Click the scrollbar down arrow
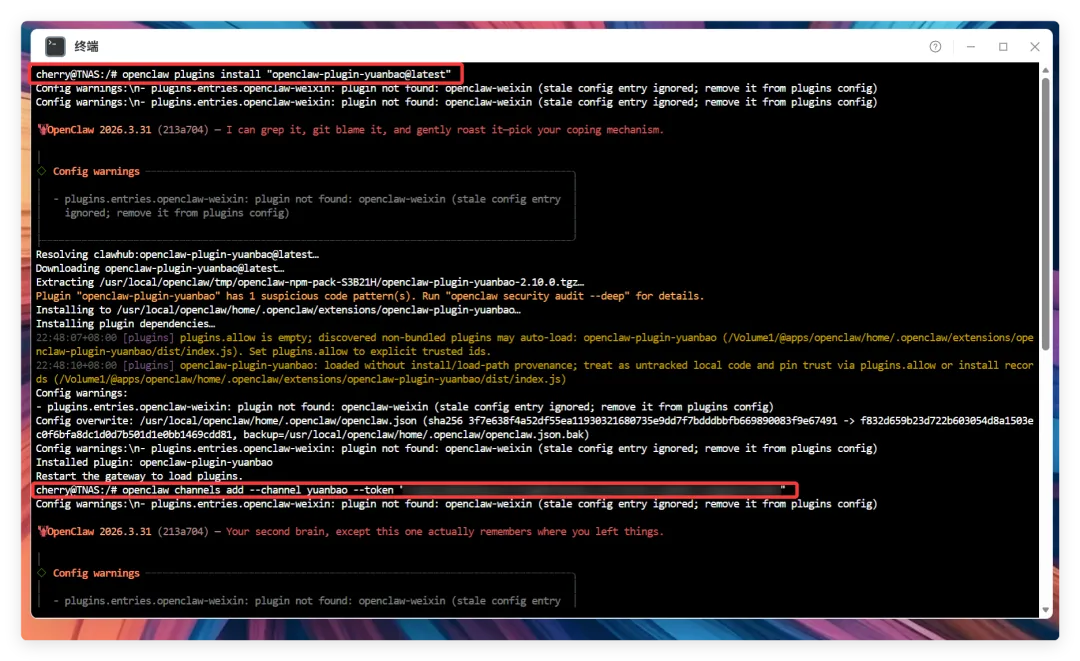Image resolution: width=1080 pixels, height=661 pixels. pyautogui.click(x=1046, y=609)
